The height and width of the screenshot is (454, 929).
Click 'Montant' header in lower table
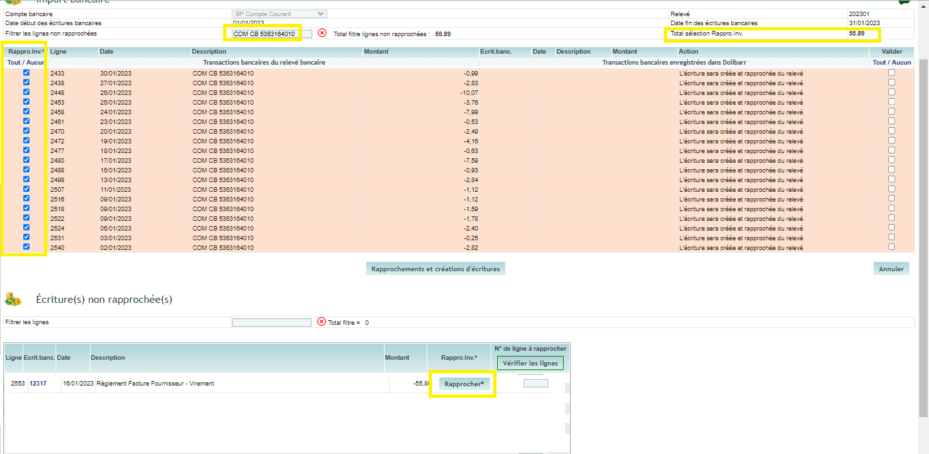click(x=397, y=358)
